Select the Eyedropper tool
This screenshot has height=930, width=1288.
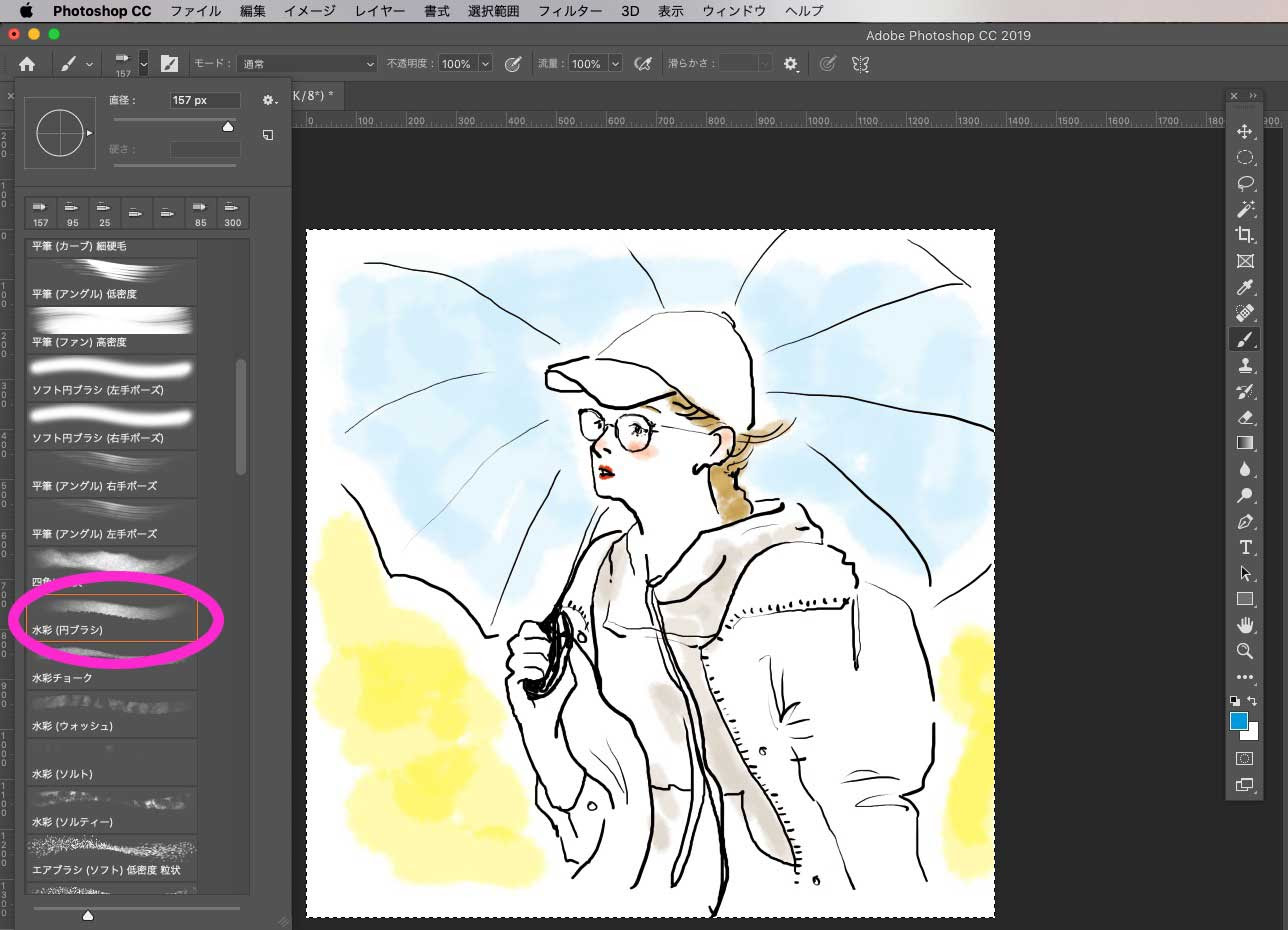tap(1245, 288)
